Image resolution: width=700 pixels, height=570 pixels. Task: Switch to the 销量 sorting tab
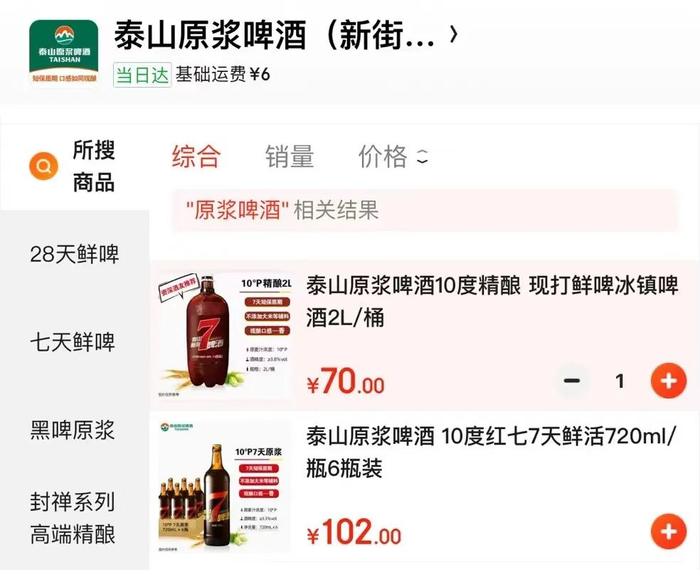[290, 156]
